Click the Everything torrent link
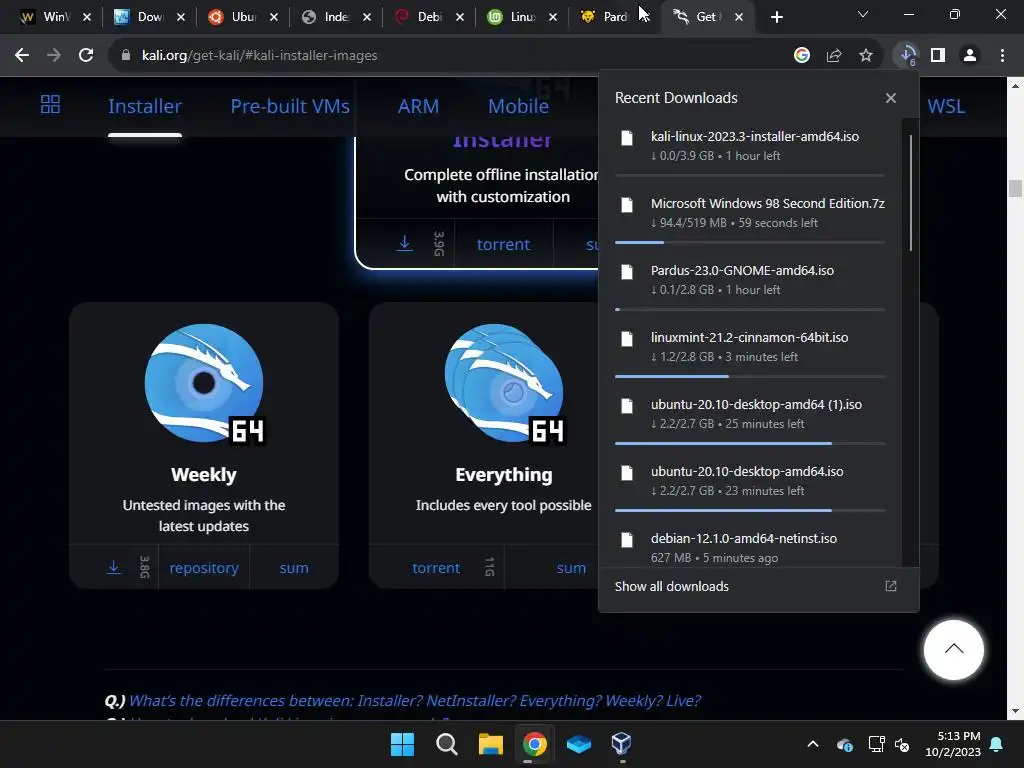Viewport: 1024px width, 768px height. (436, 568)
